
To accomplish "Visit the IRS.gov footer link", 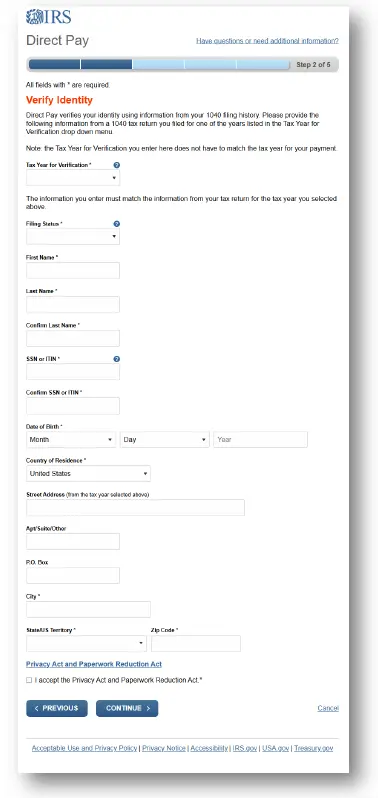I will 245,749.
